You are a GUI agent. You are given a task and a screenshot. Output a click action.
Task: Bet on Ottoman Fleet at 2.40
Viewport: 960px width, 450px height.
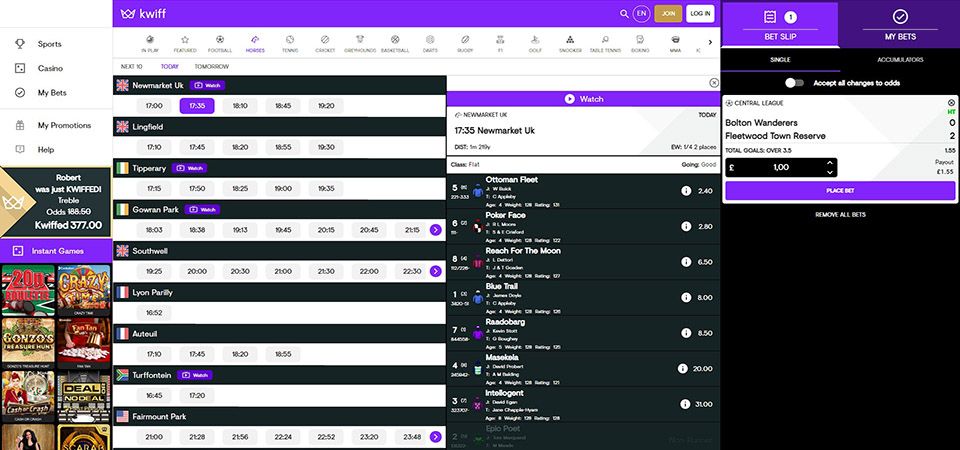coord(705,191)
